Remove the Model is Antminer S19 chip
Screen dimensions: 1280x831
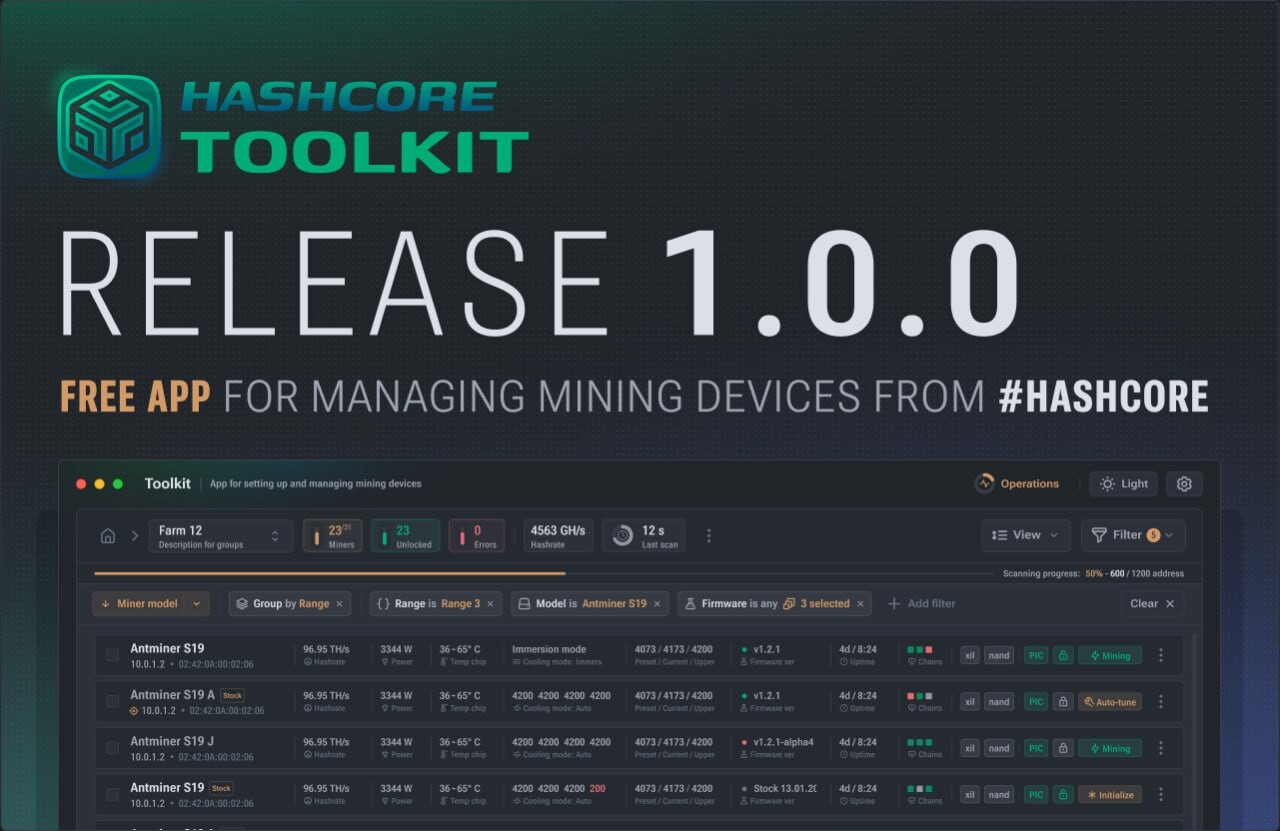pyautogui.click(x=657, y=604)
